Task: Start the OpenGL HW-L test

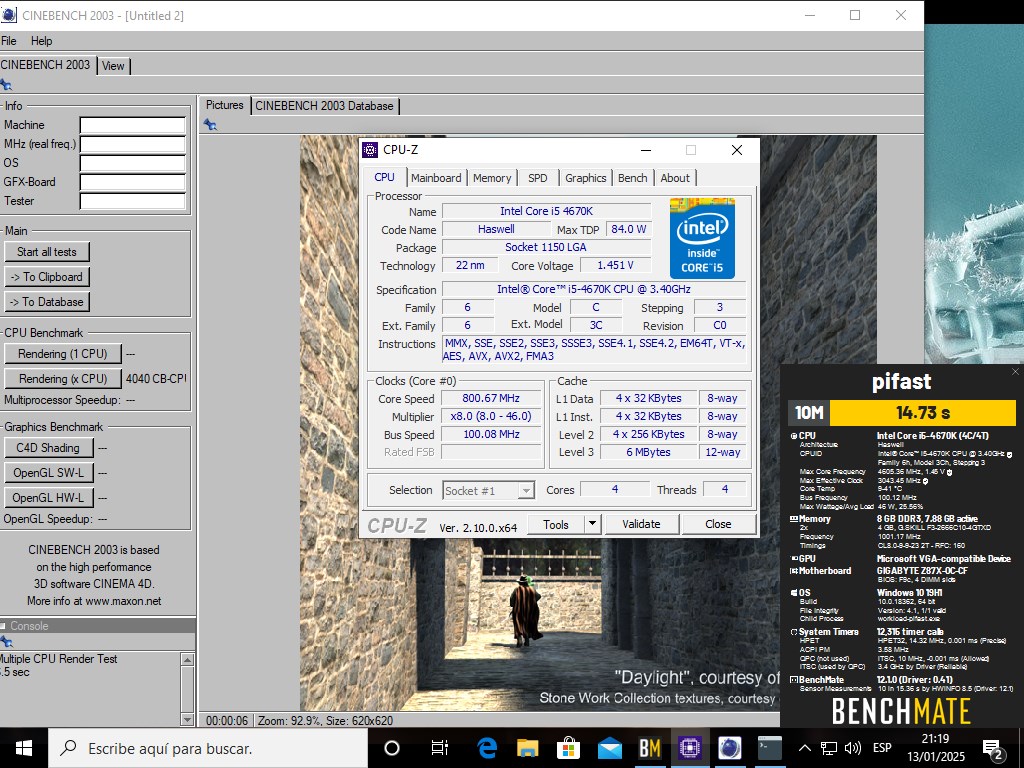Action: coord(48,498)
